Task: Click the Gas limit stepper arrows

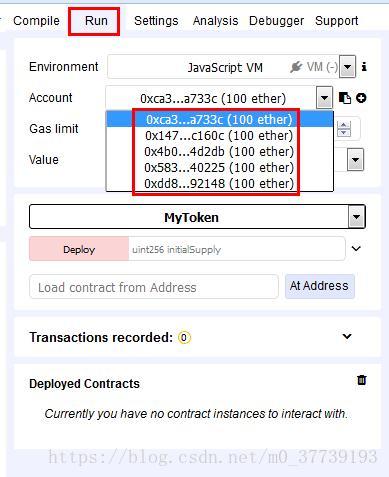Action: 344,129
